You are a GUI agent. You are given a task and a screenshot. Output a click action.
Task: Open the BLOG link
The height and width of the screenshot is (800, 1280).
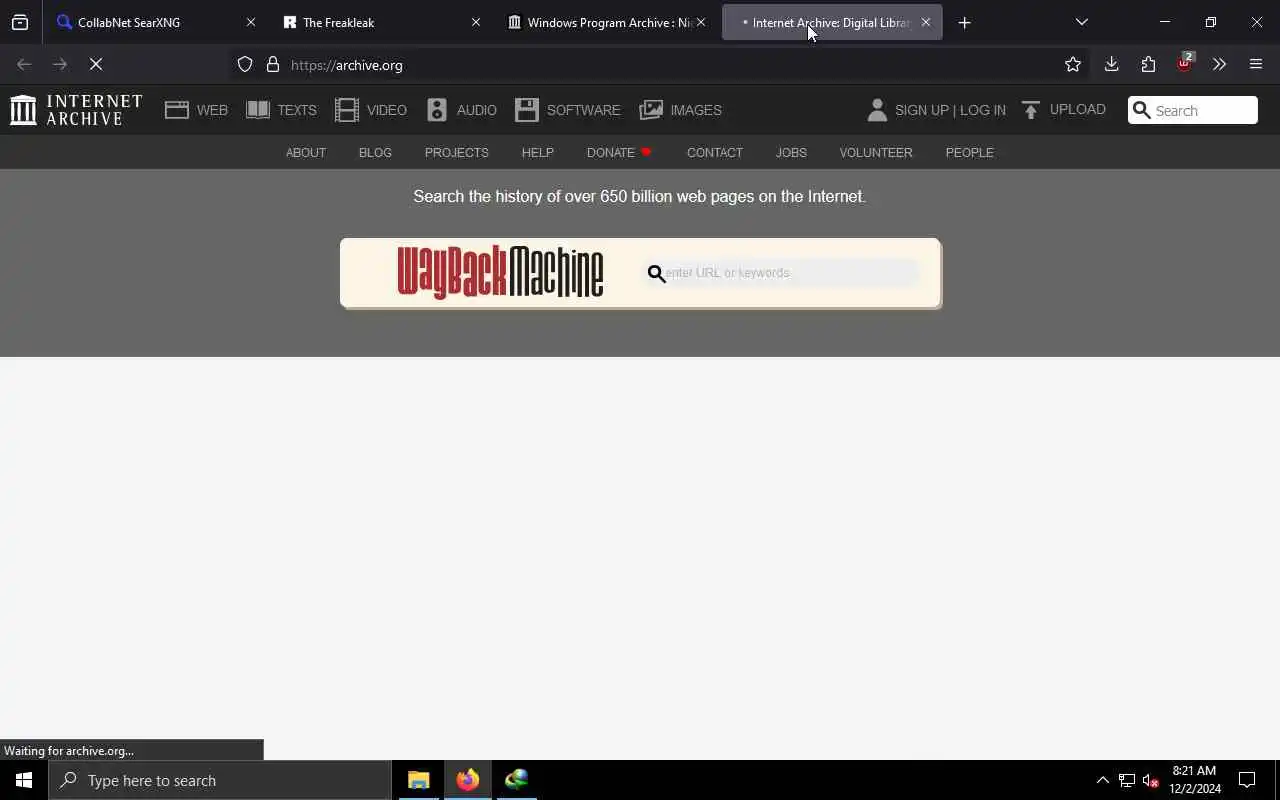[375, 153]
